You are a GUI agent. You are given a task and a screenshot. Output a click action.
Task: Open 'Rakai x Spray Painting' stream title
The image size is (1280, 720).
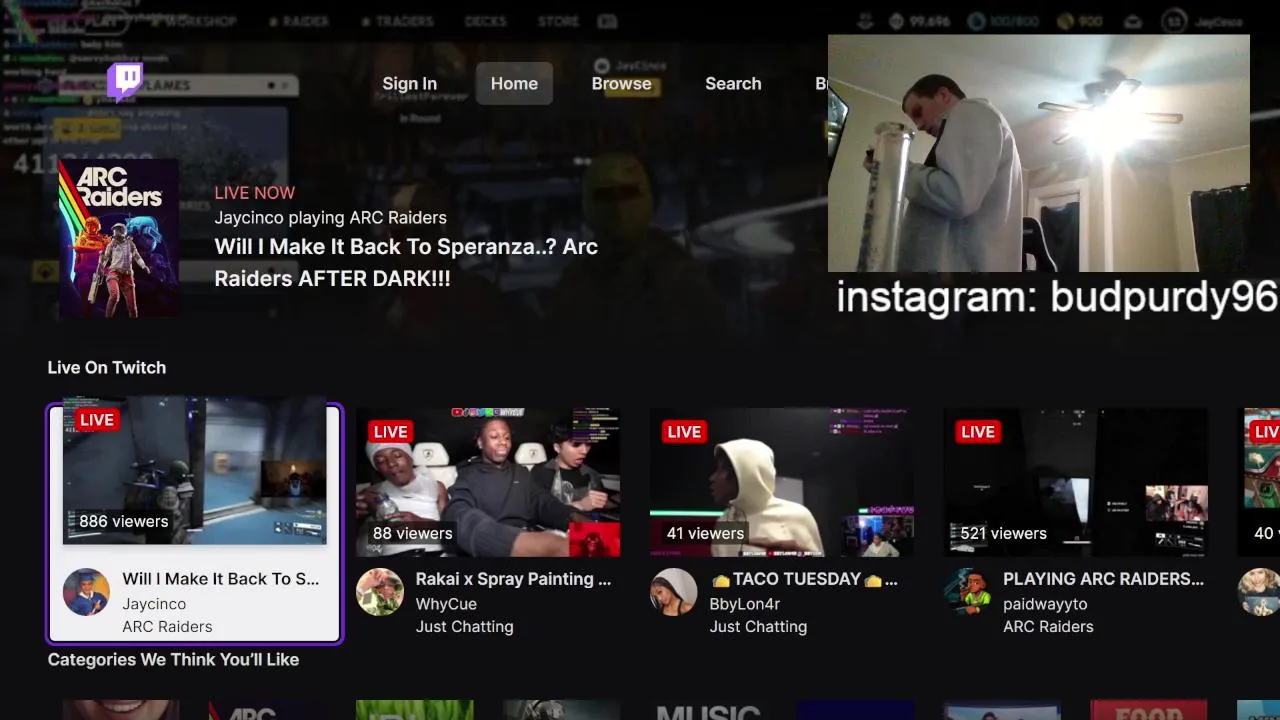[x=513, y=579]
